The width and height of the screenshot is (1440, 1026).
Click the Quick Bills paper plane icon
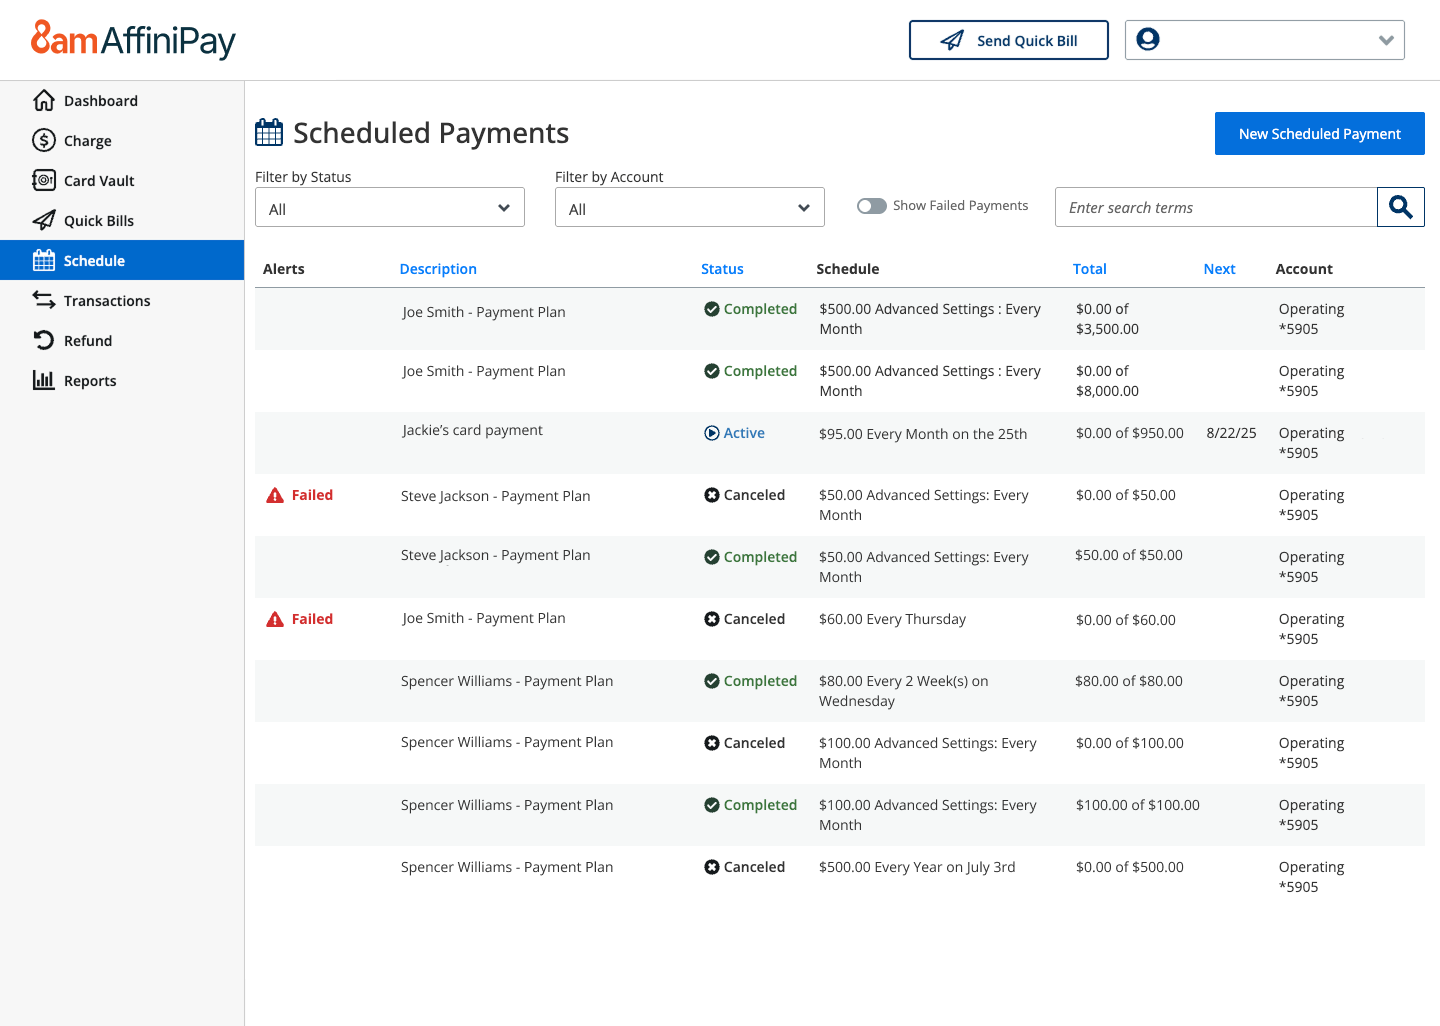44,221
